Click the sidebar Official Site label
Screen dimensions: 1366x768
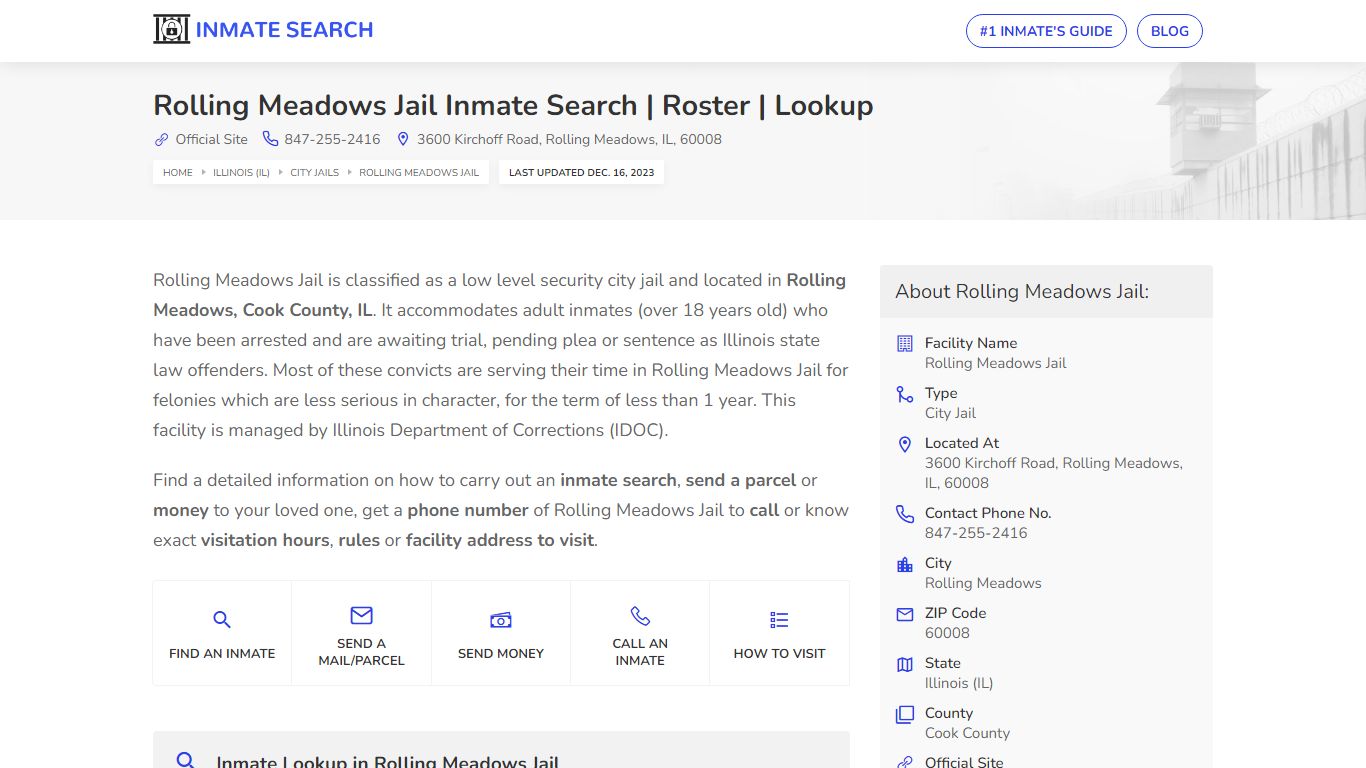click(x=964, y=762)
